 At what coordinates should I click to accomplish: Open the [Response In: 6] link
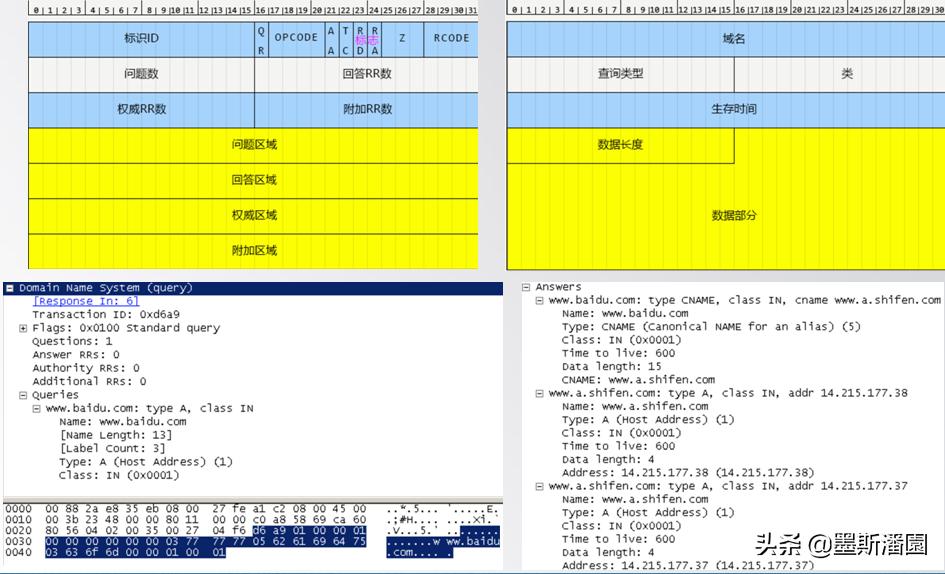[x=86, y=301]
